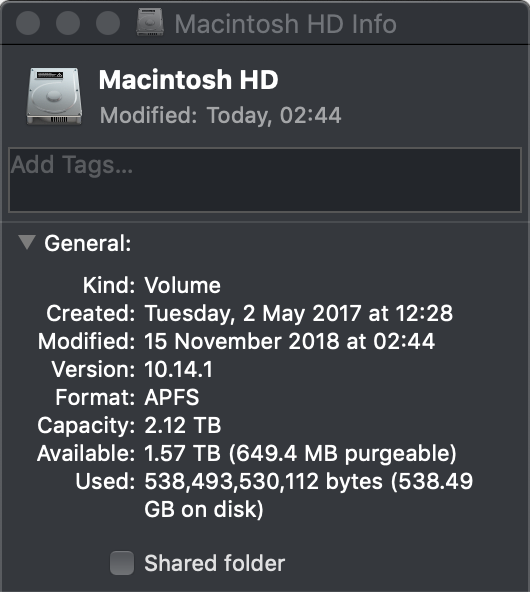Click the Modified Today 02:44 subtitle
This screenshot has height=592, width=530.
pyautogui.click(x=220, y=115)
